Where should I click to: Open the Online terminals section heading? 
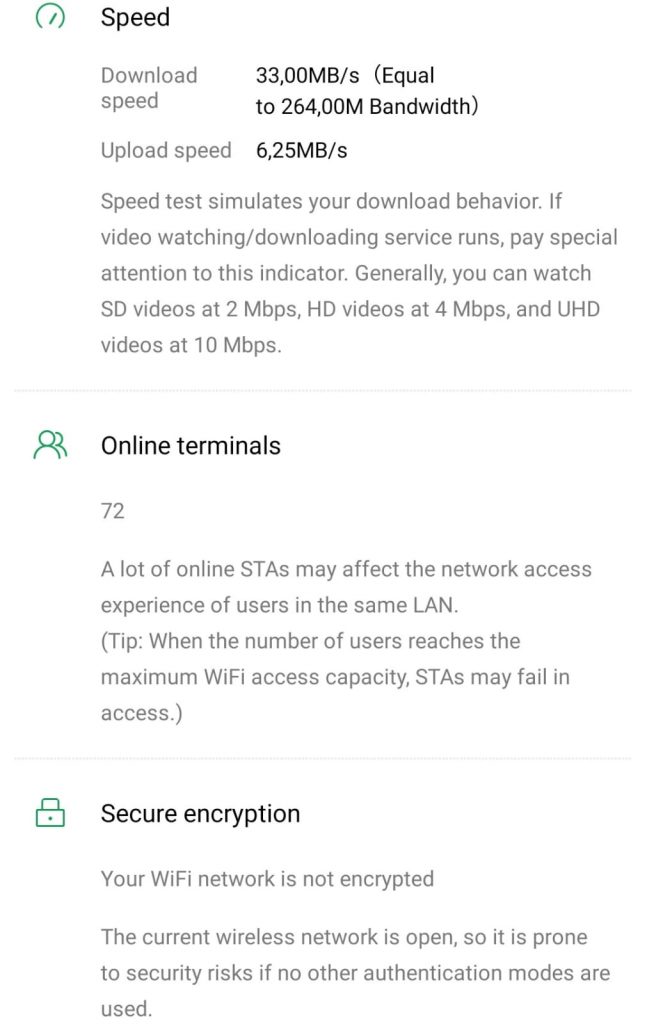point(190,445)
